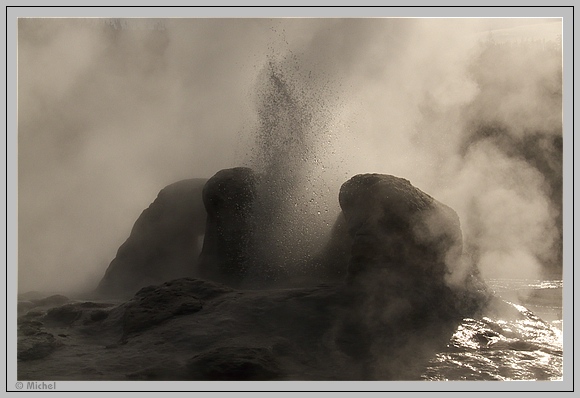This screenshot has height=398, width=580.
Task: Click the © Michel copyright watermark
Action: pos(36,386)
